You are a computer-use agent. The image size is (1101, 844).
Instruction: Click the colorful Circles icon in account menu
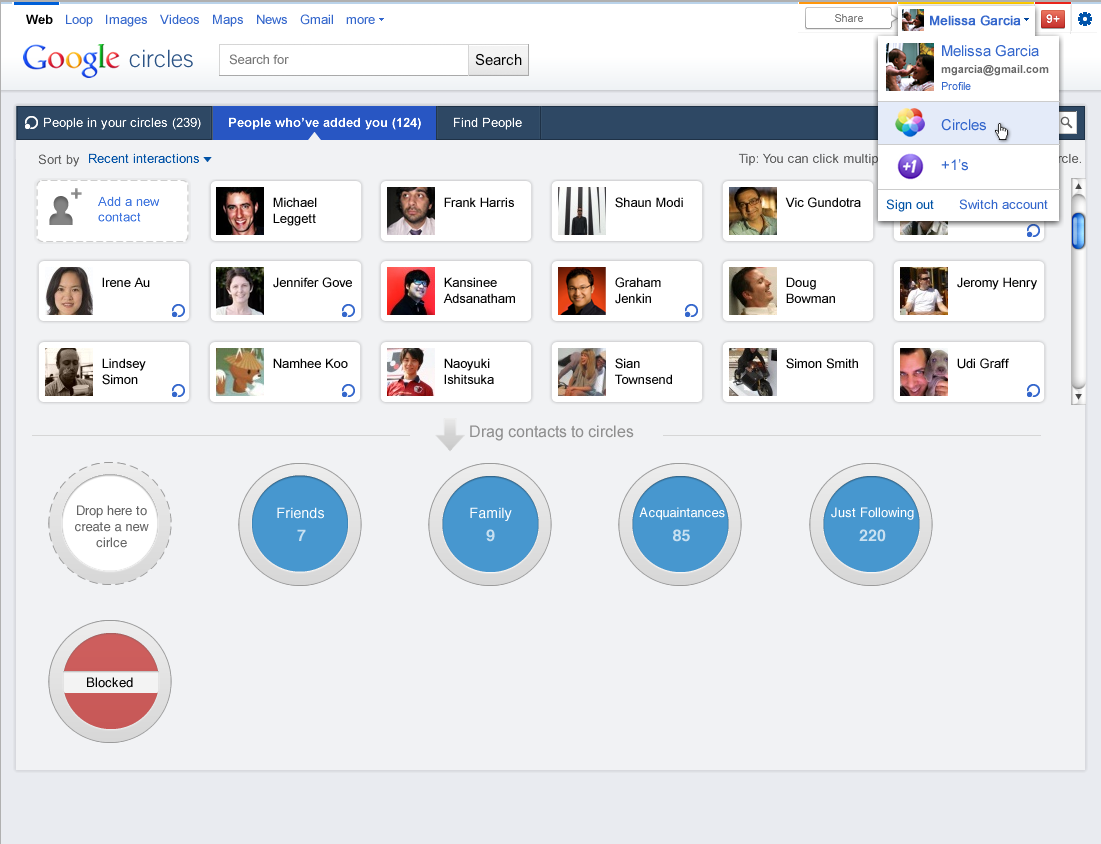pyautogui.click(x=910, y=124)
